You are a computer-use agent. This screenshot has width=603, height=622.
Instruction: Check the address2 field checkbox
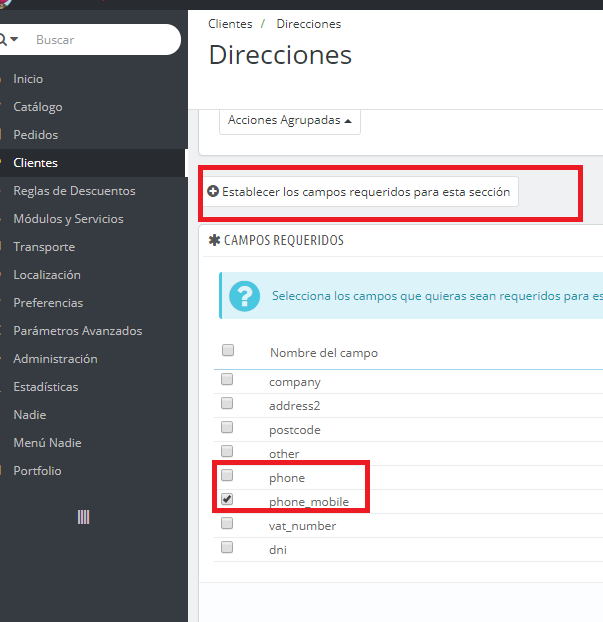pyautogui.click(x=227, y=403)
